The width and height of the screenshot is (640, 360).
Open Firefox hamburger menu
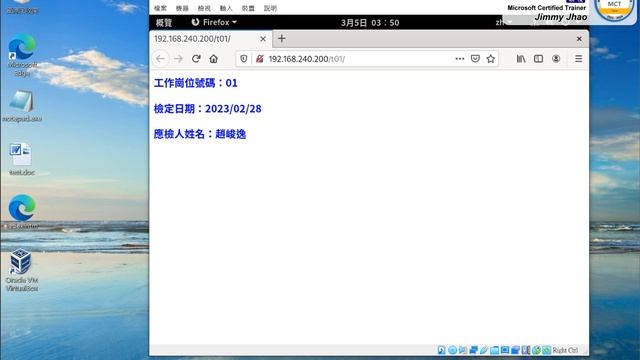(578, 59)
